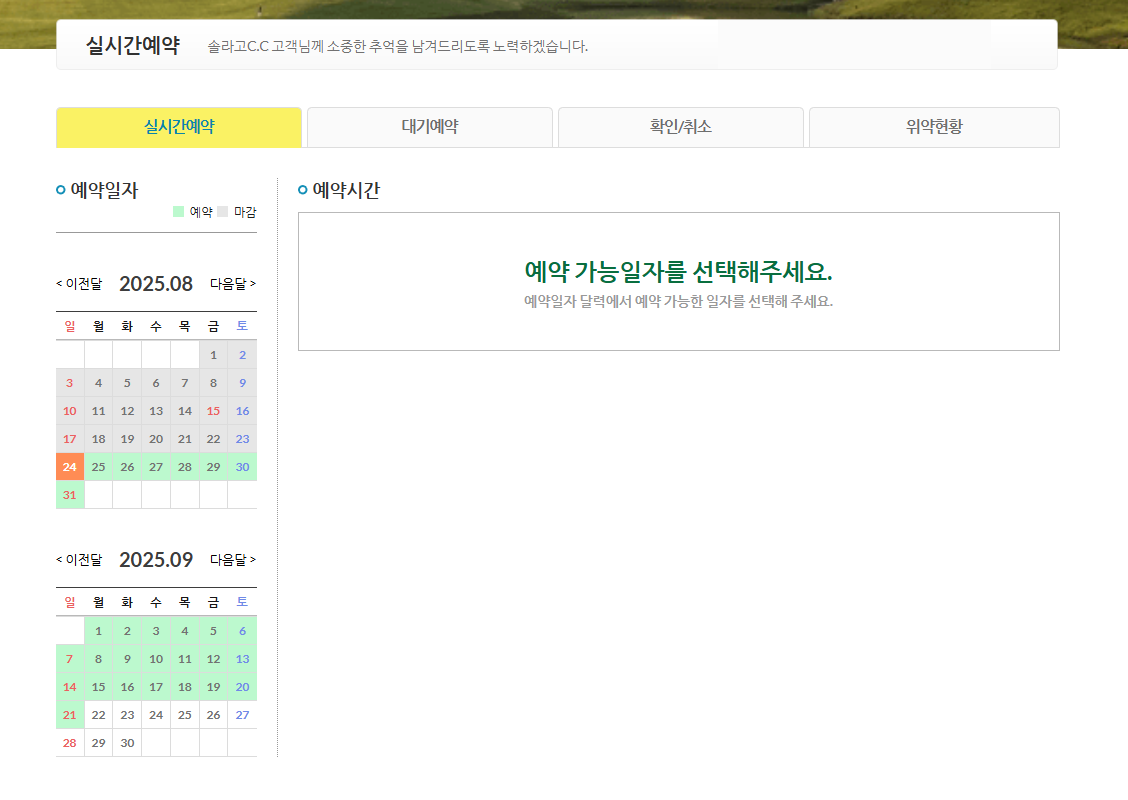This screenshot has width=1128, height=800.
Task: Select August 25 on the calendar
Action: pos(98,466)
